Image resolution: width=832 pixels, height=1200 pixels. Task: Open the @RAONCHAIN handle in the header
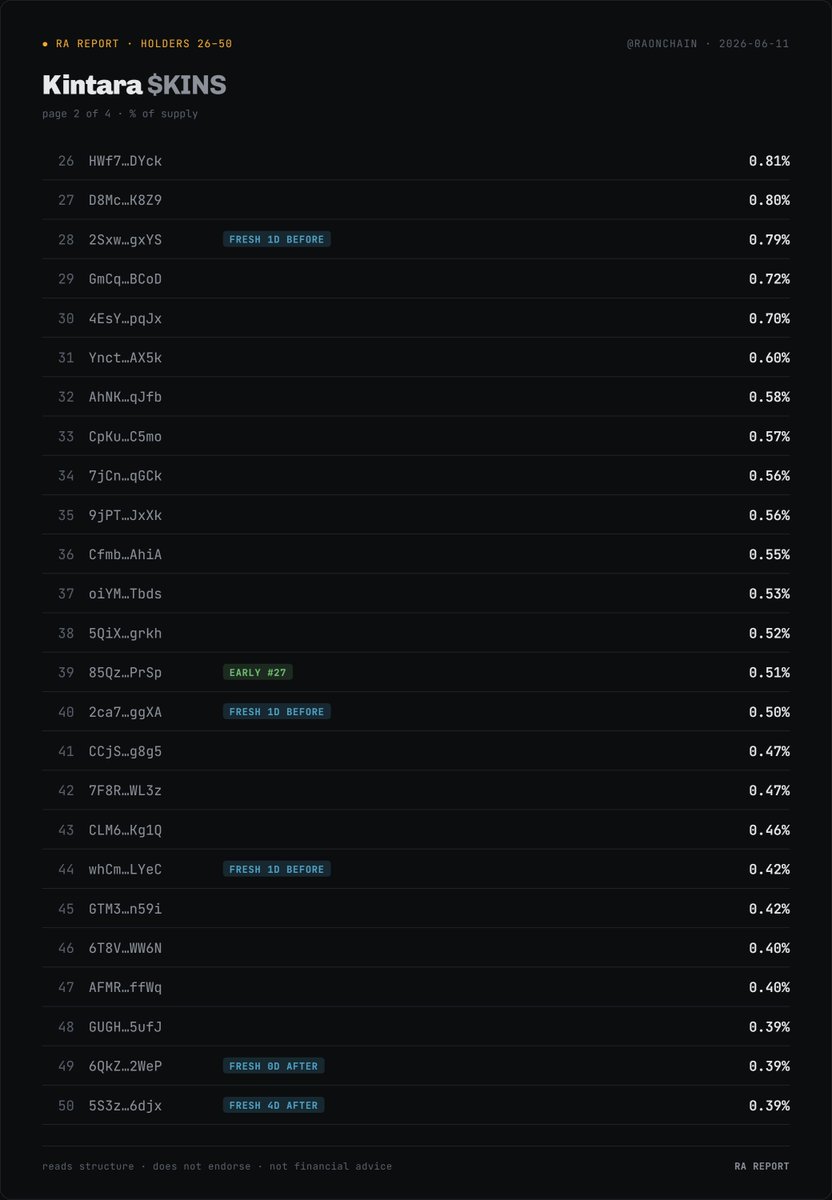click(x=667, y=44)
